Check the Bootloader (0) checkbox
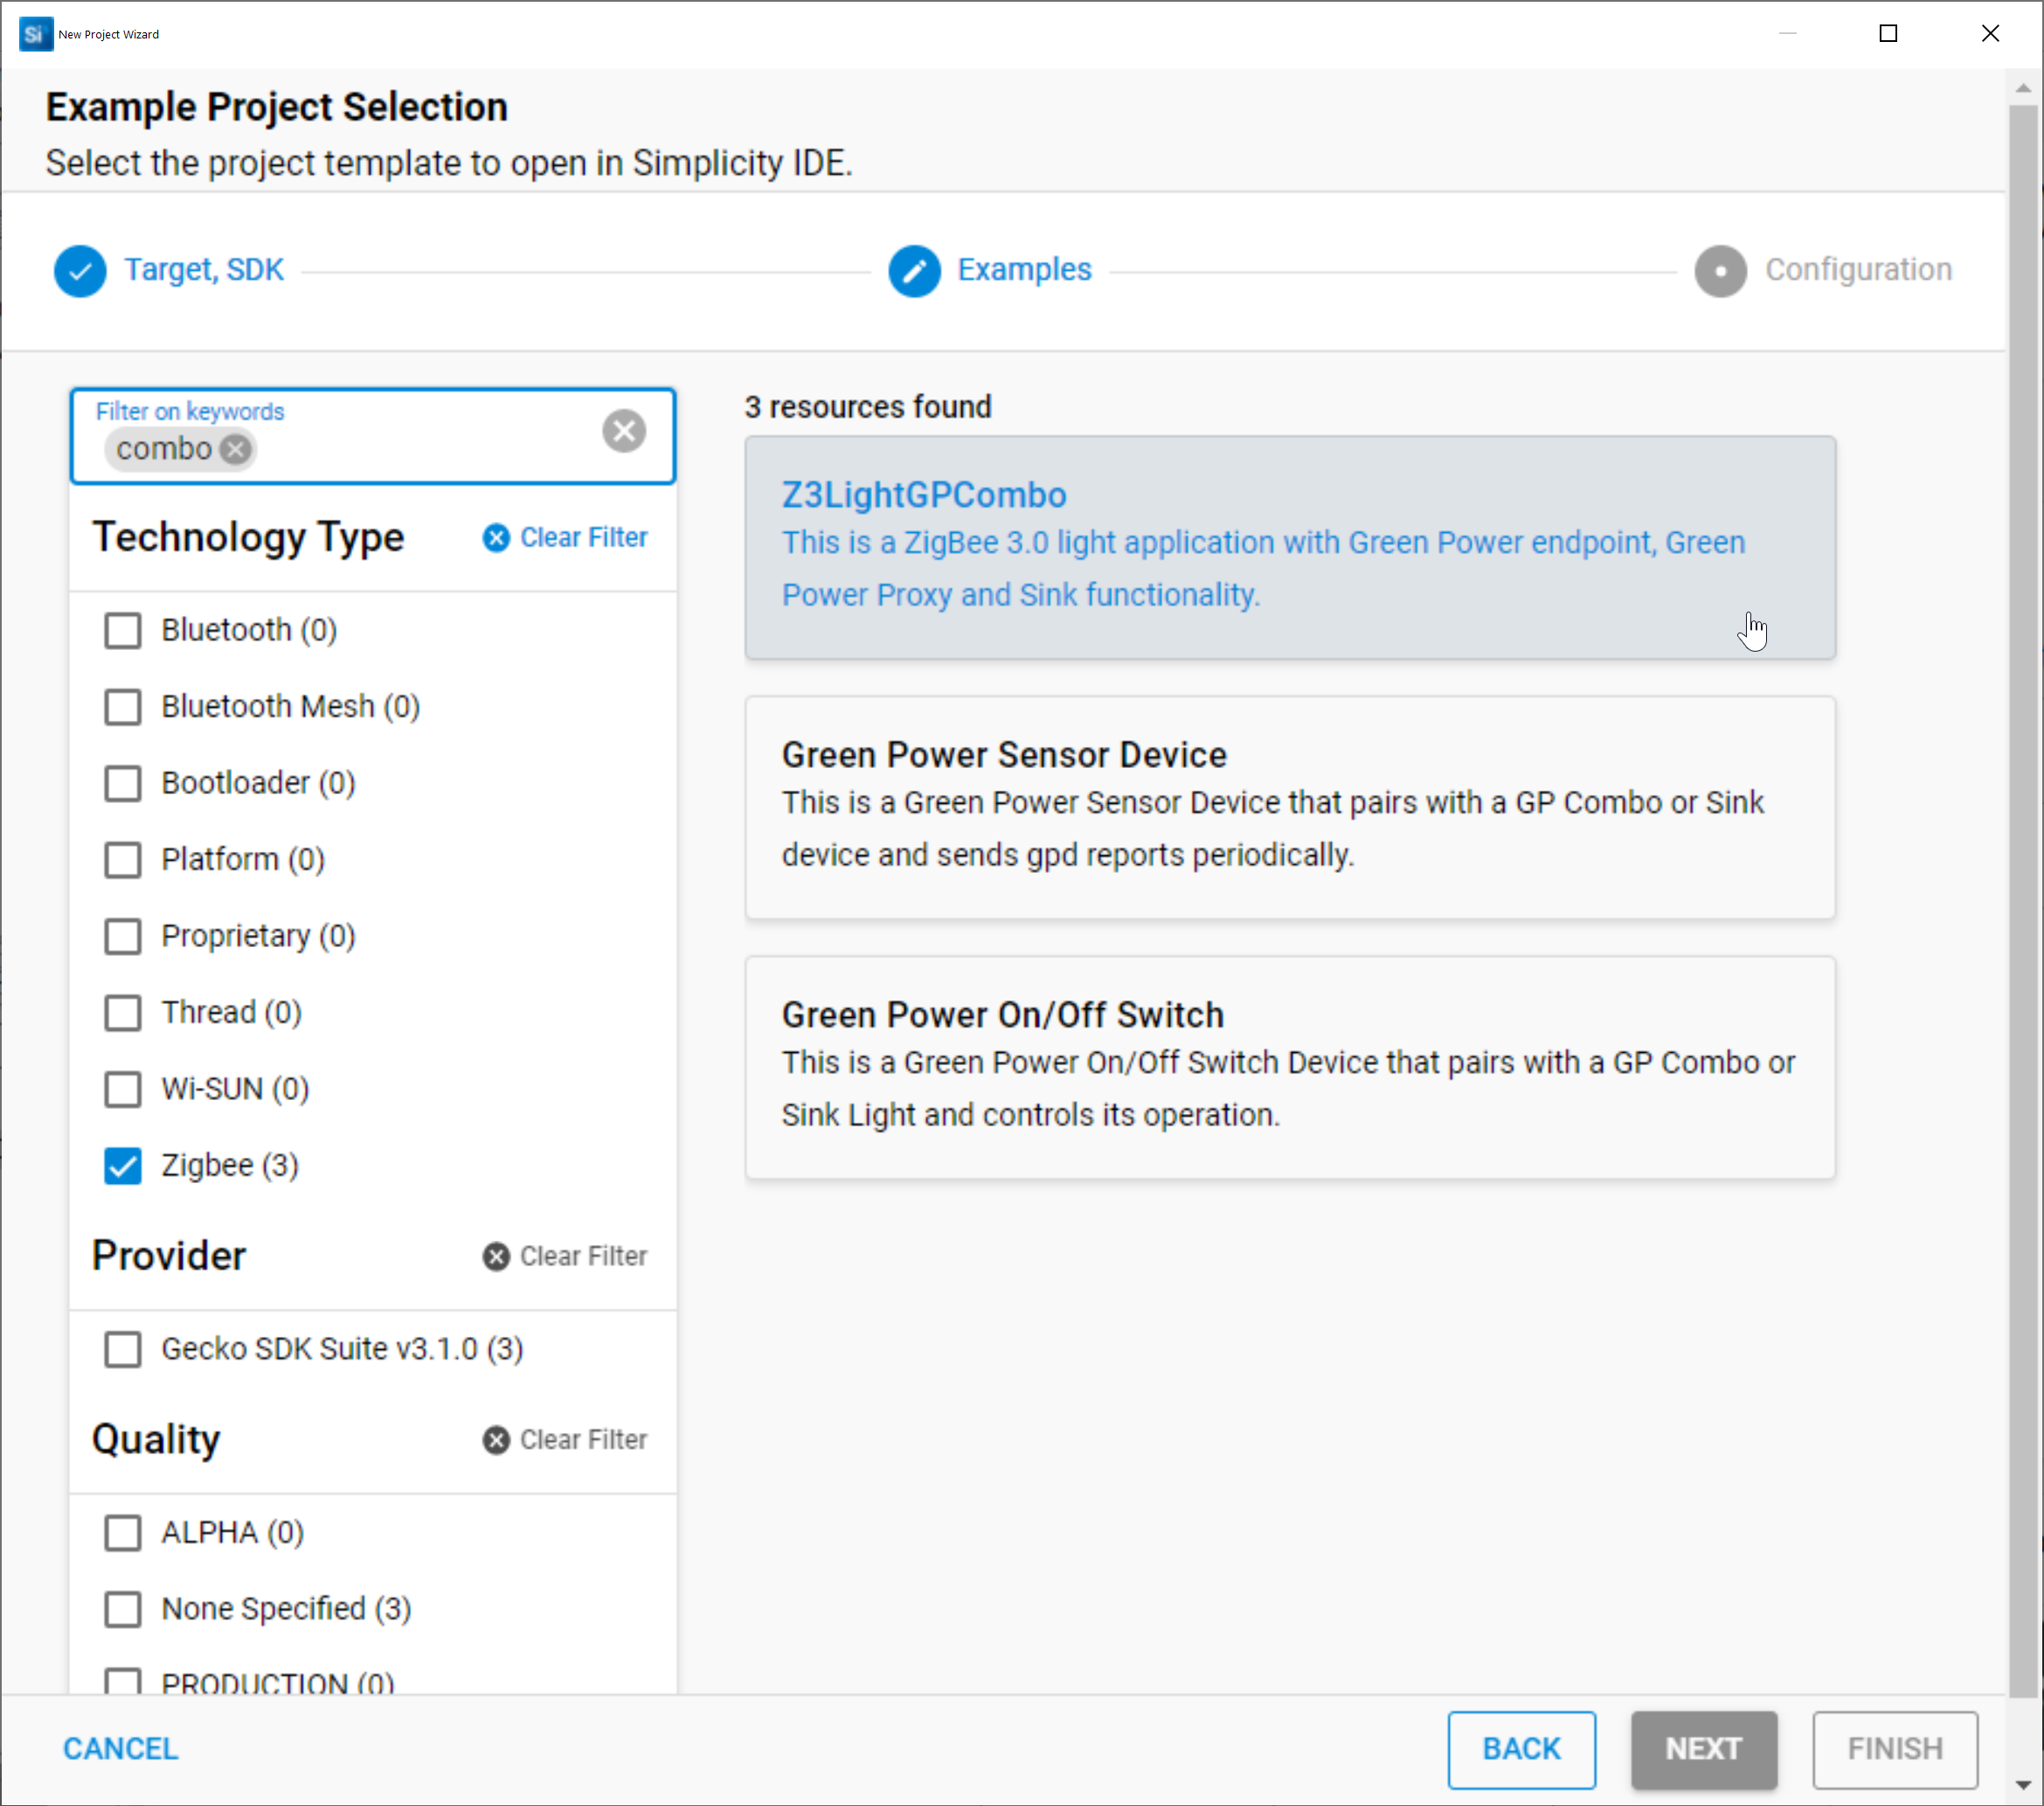 [x=123, y=783]
